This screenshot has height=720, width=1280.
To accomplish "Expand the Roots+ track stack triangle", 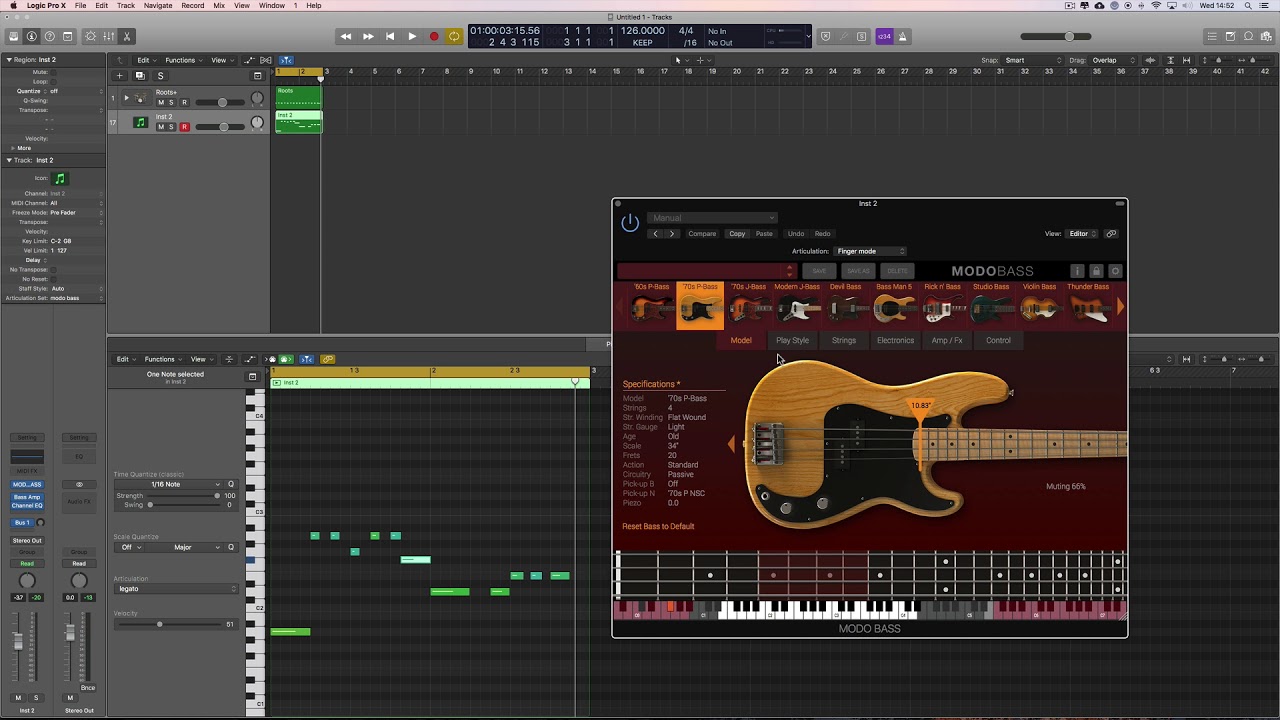I will pyautogui.click(x=126, y=98).
